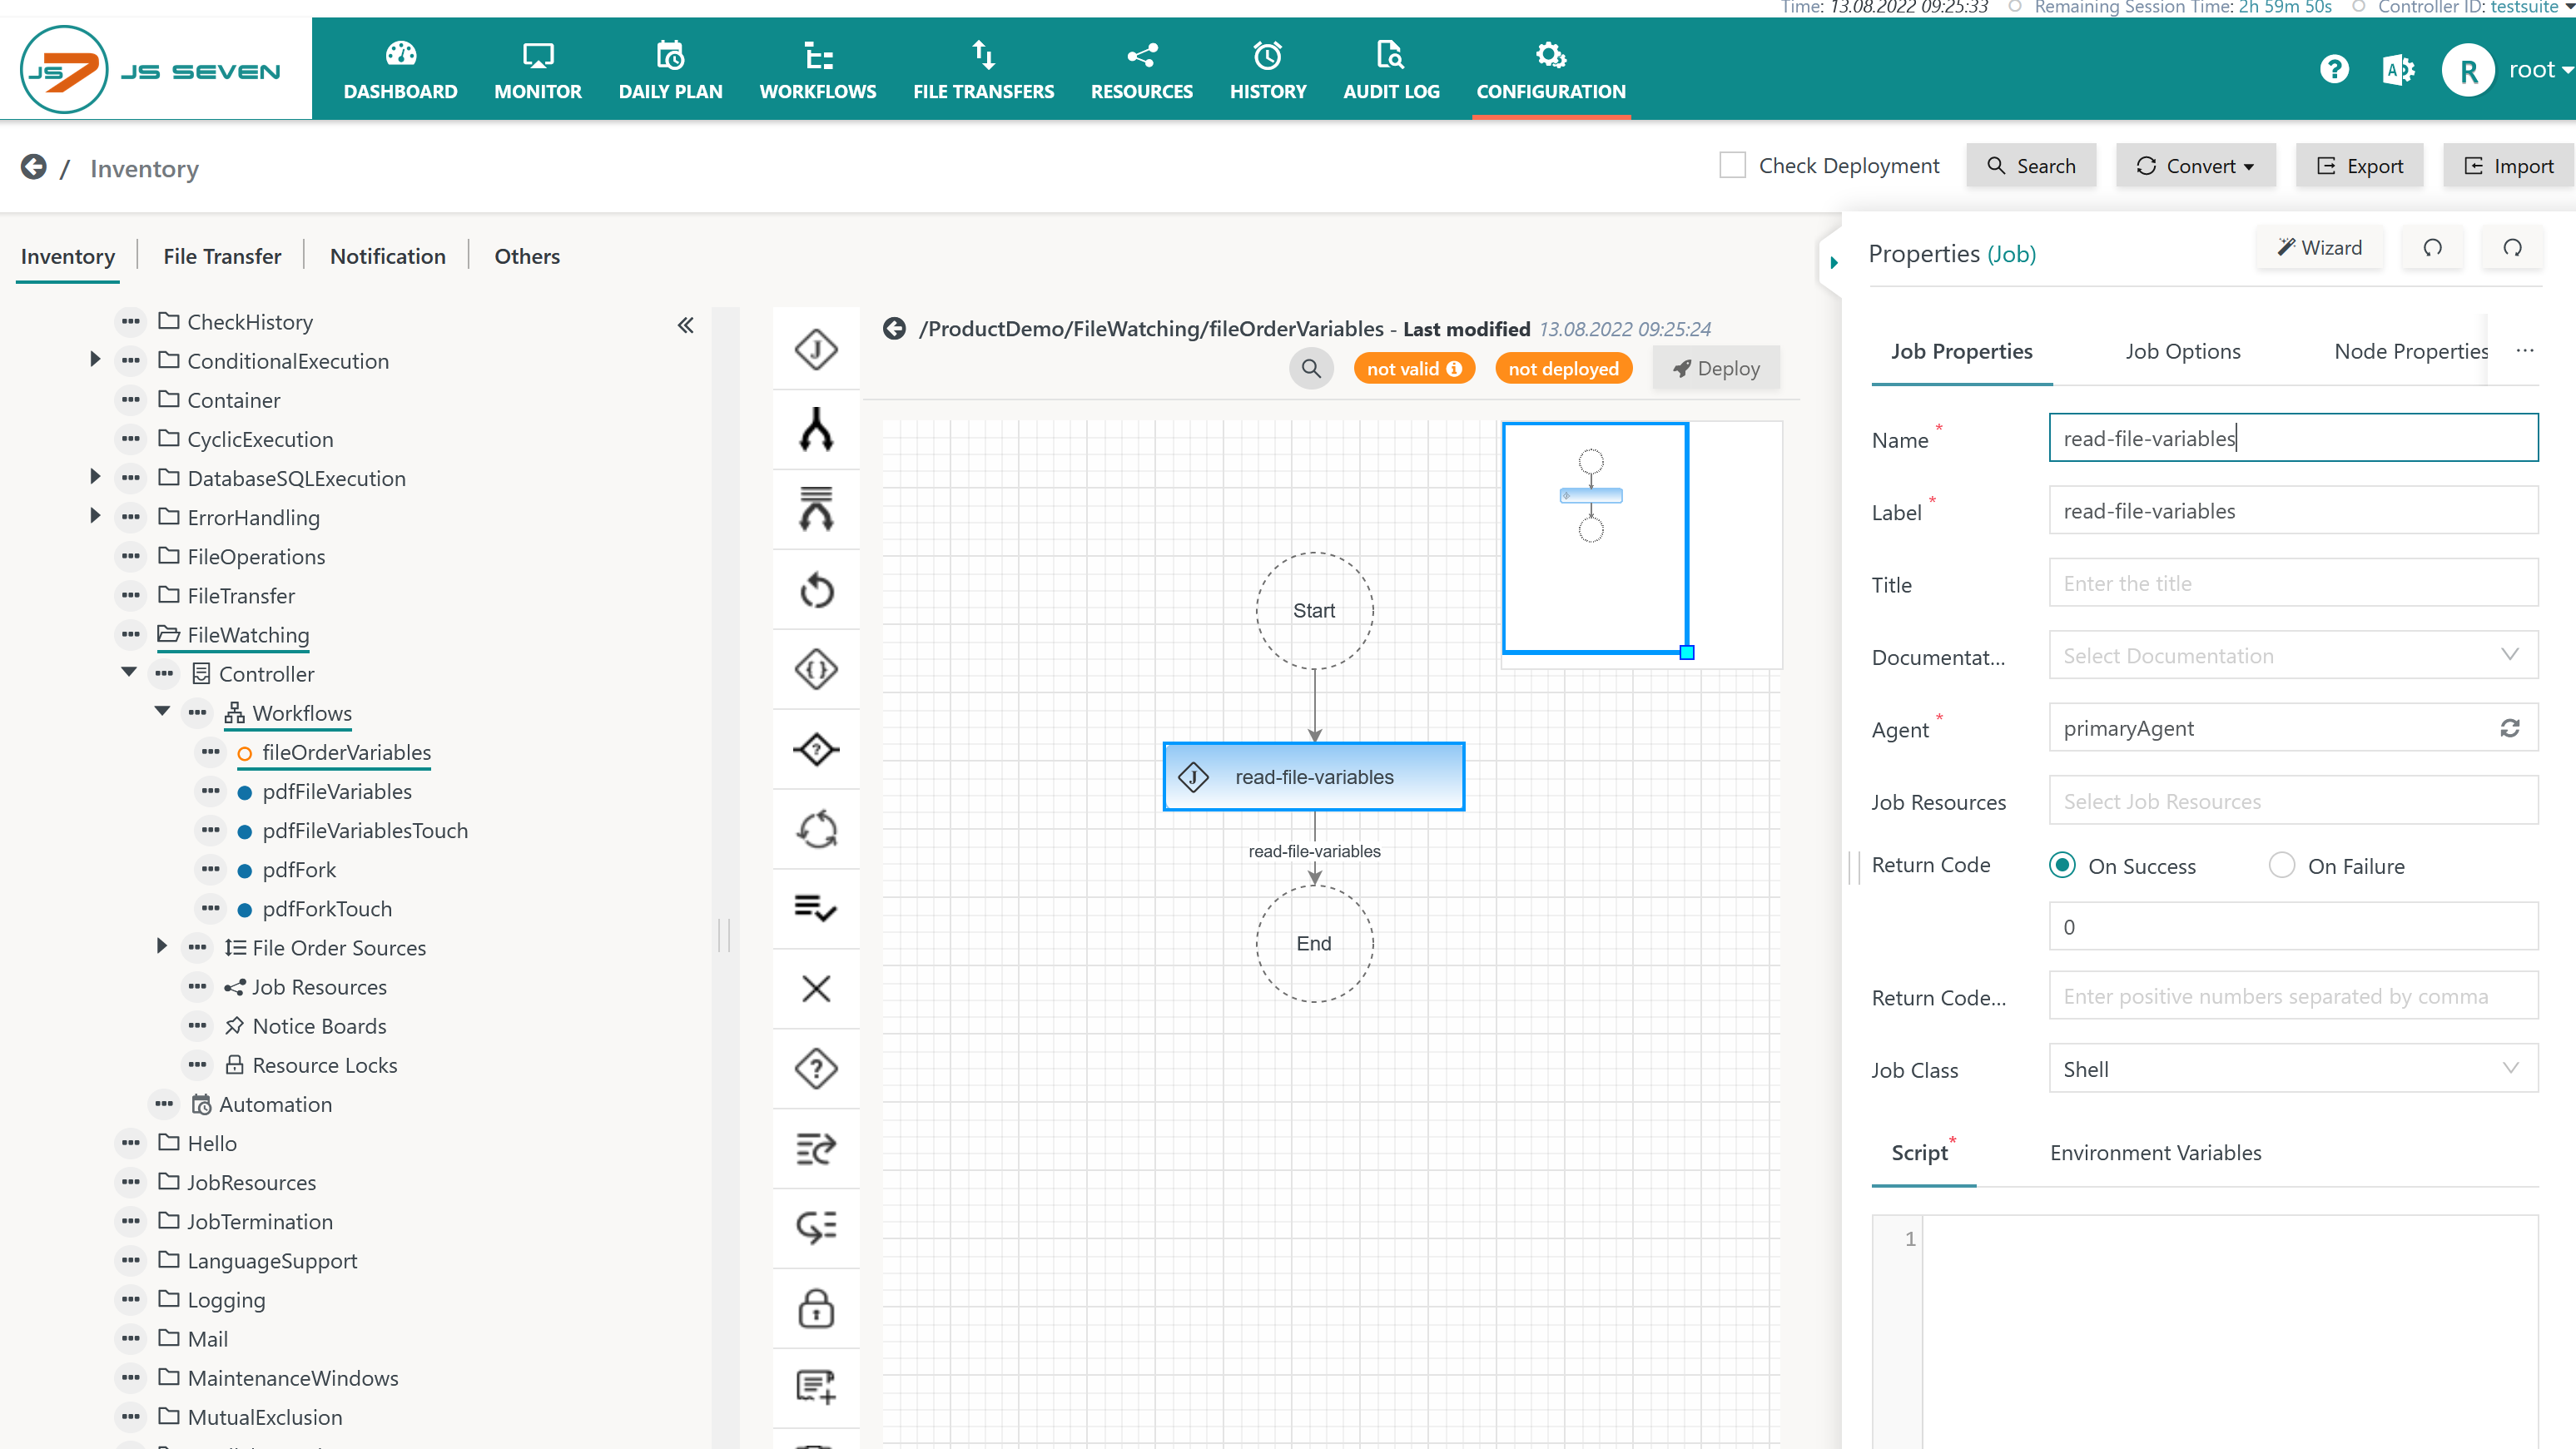Click the outline viewport resize handle
Screen dimensions: 2576x1449
1686,652
